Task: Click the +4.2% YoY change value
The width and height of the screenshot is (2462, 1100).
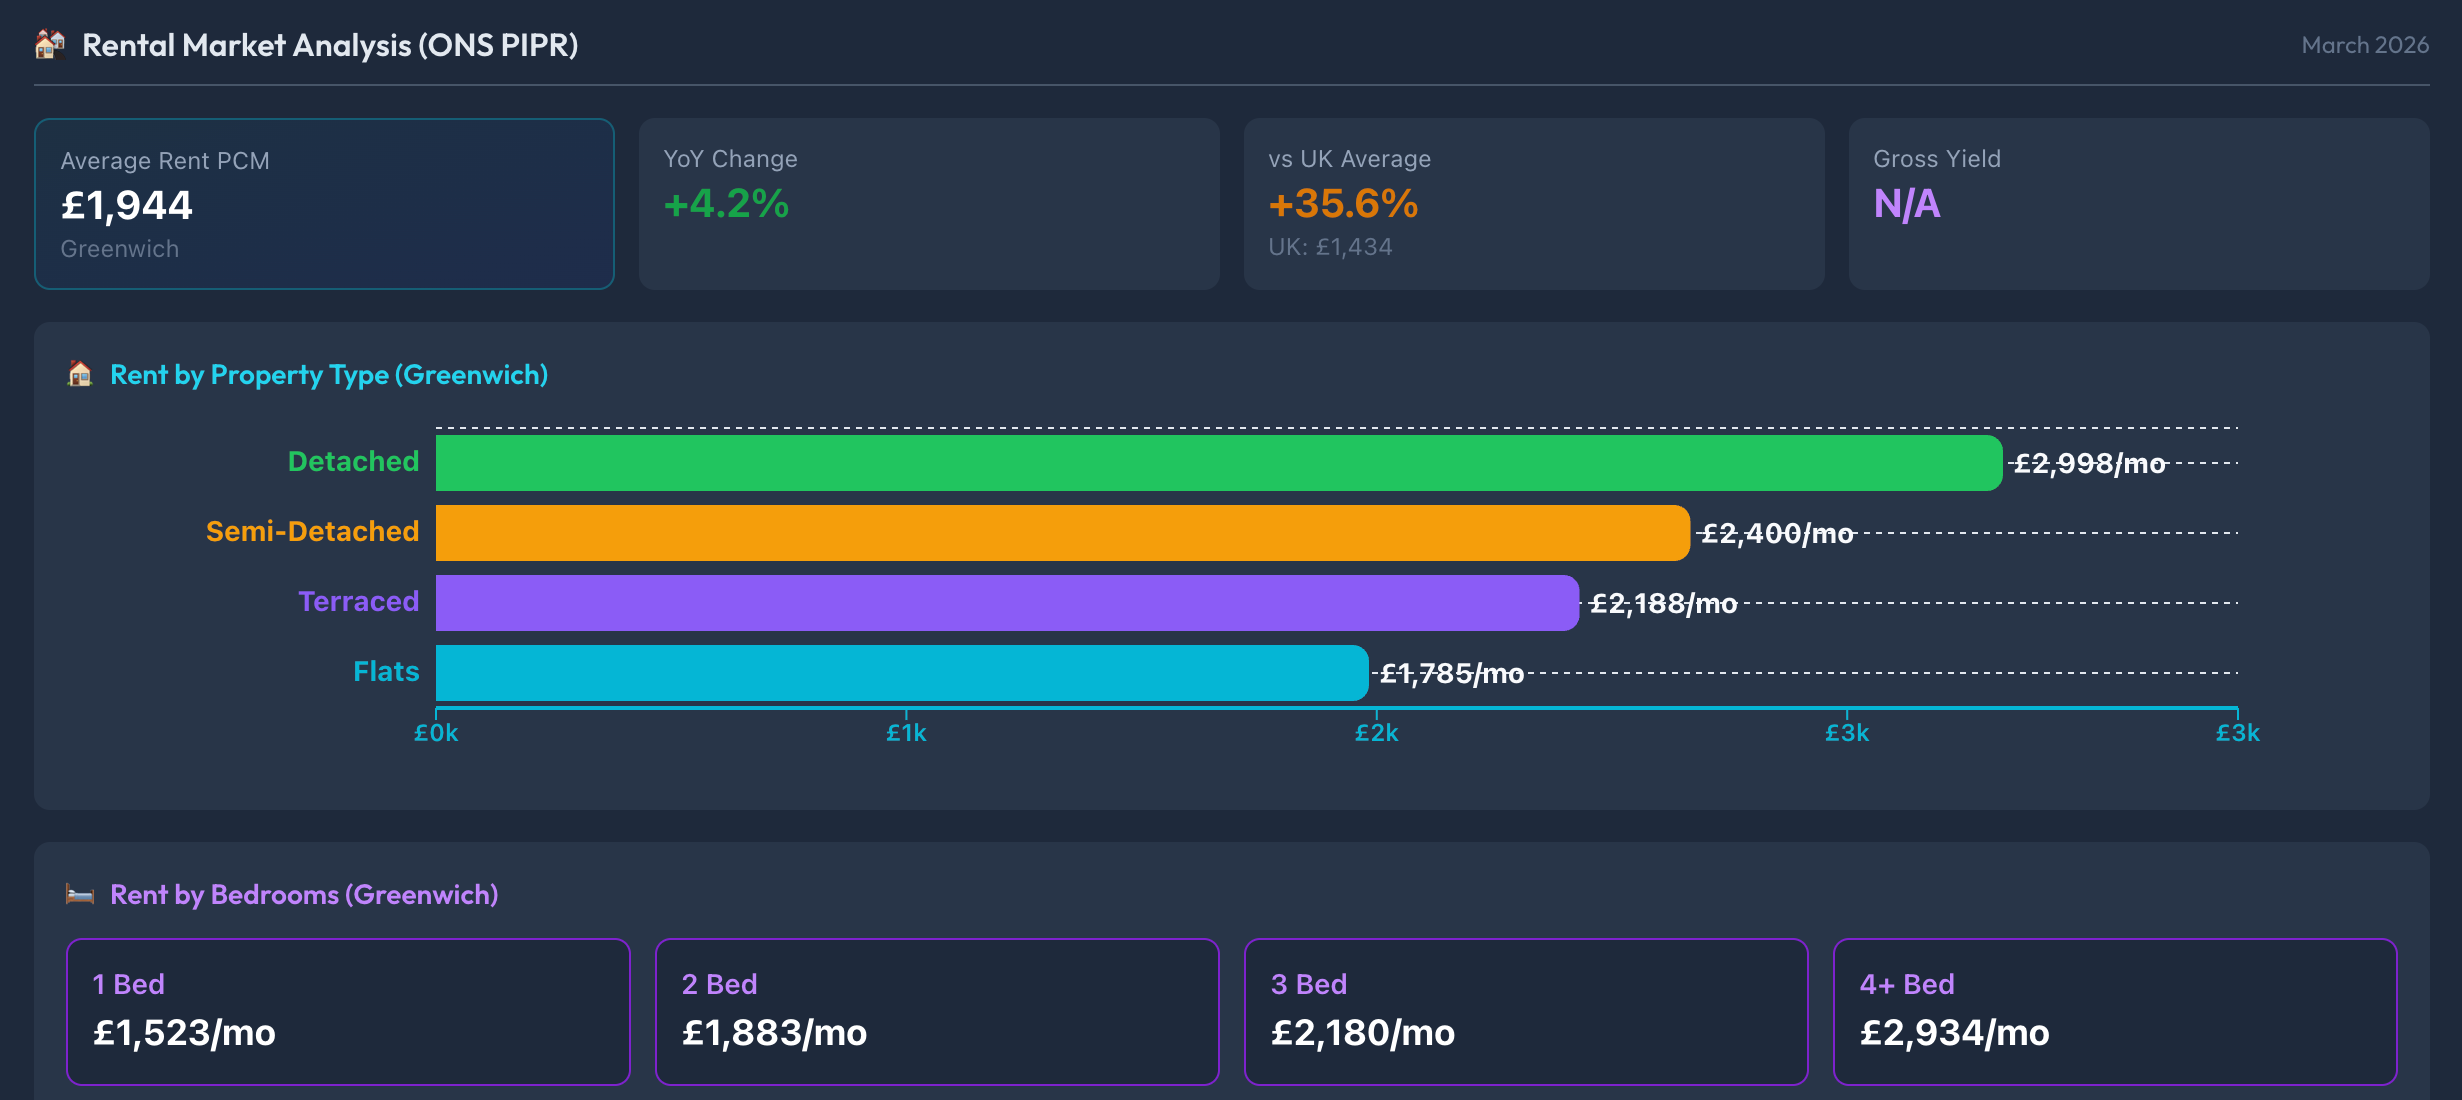Action: pos(727,204)
